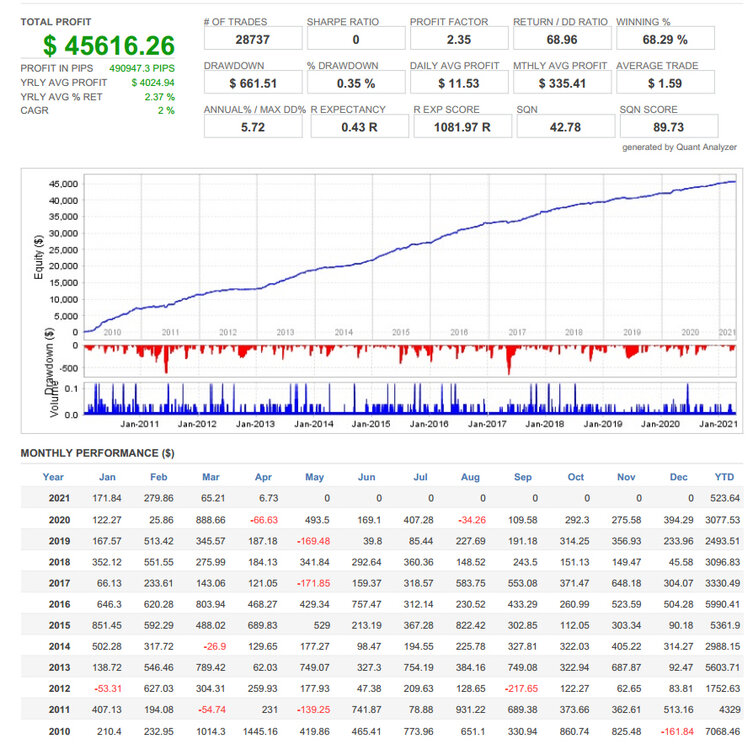This screenshot has width=753, height=750.
Task: Click the total profit value $ 45616.26
Action: click(x=109, y=46)
